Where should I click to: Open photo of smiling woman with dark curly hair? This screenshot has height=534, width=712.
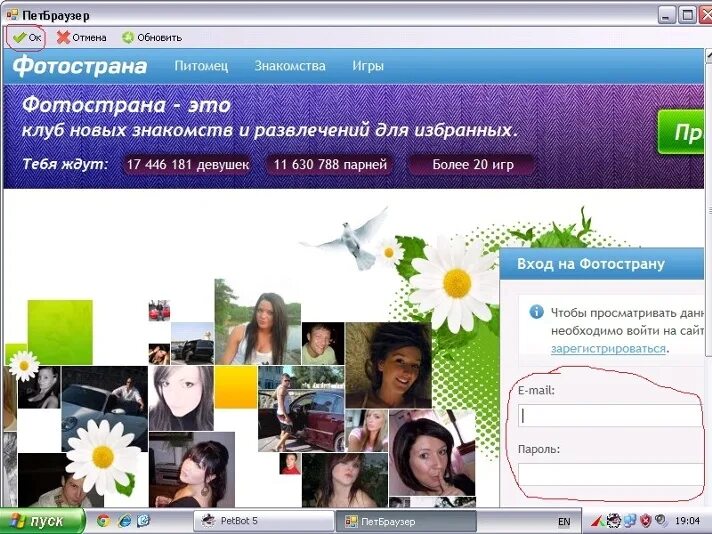point(388,365)
